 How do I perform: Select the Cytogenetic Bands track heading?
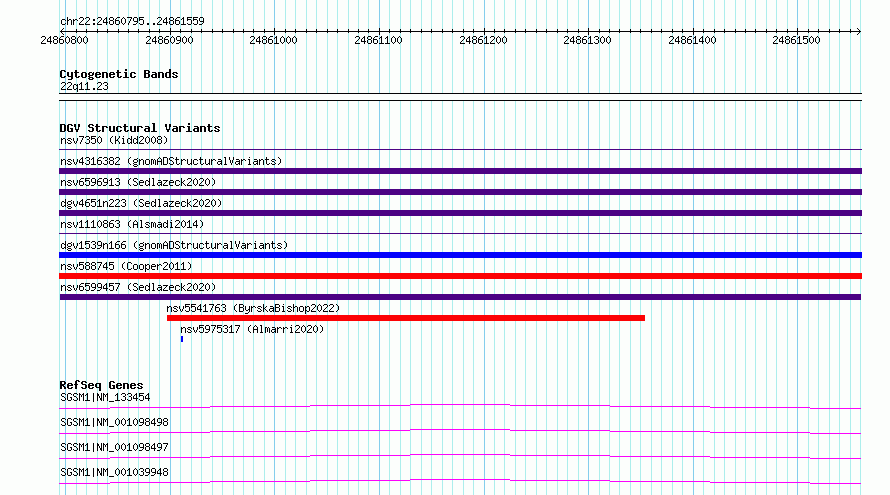[119, 74]
